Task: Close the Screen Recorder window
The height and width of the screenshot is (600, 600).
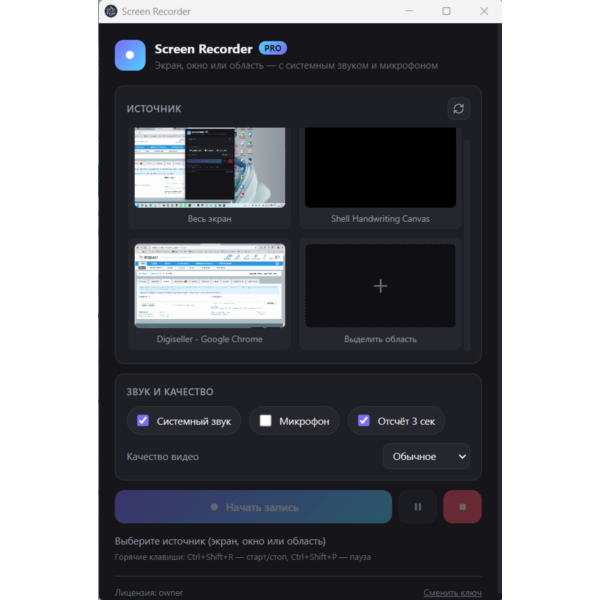Action: tap(484, 11)
